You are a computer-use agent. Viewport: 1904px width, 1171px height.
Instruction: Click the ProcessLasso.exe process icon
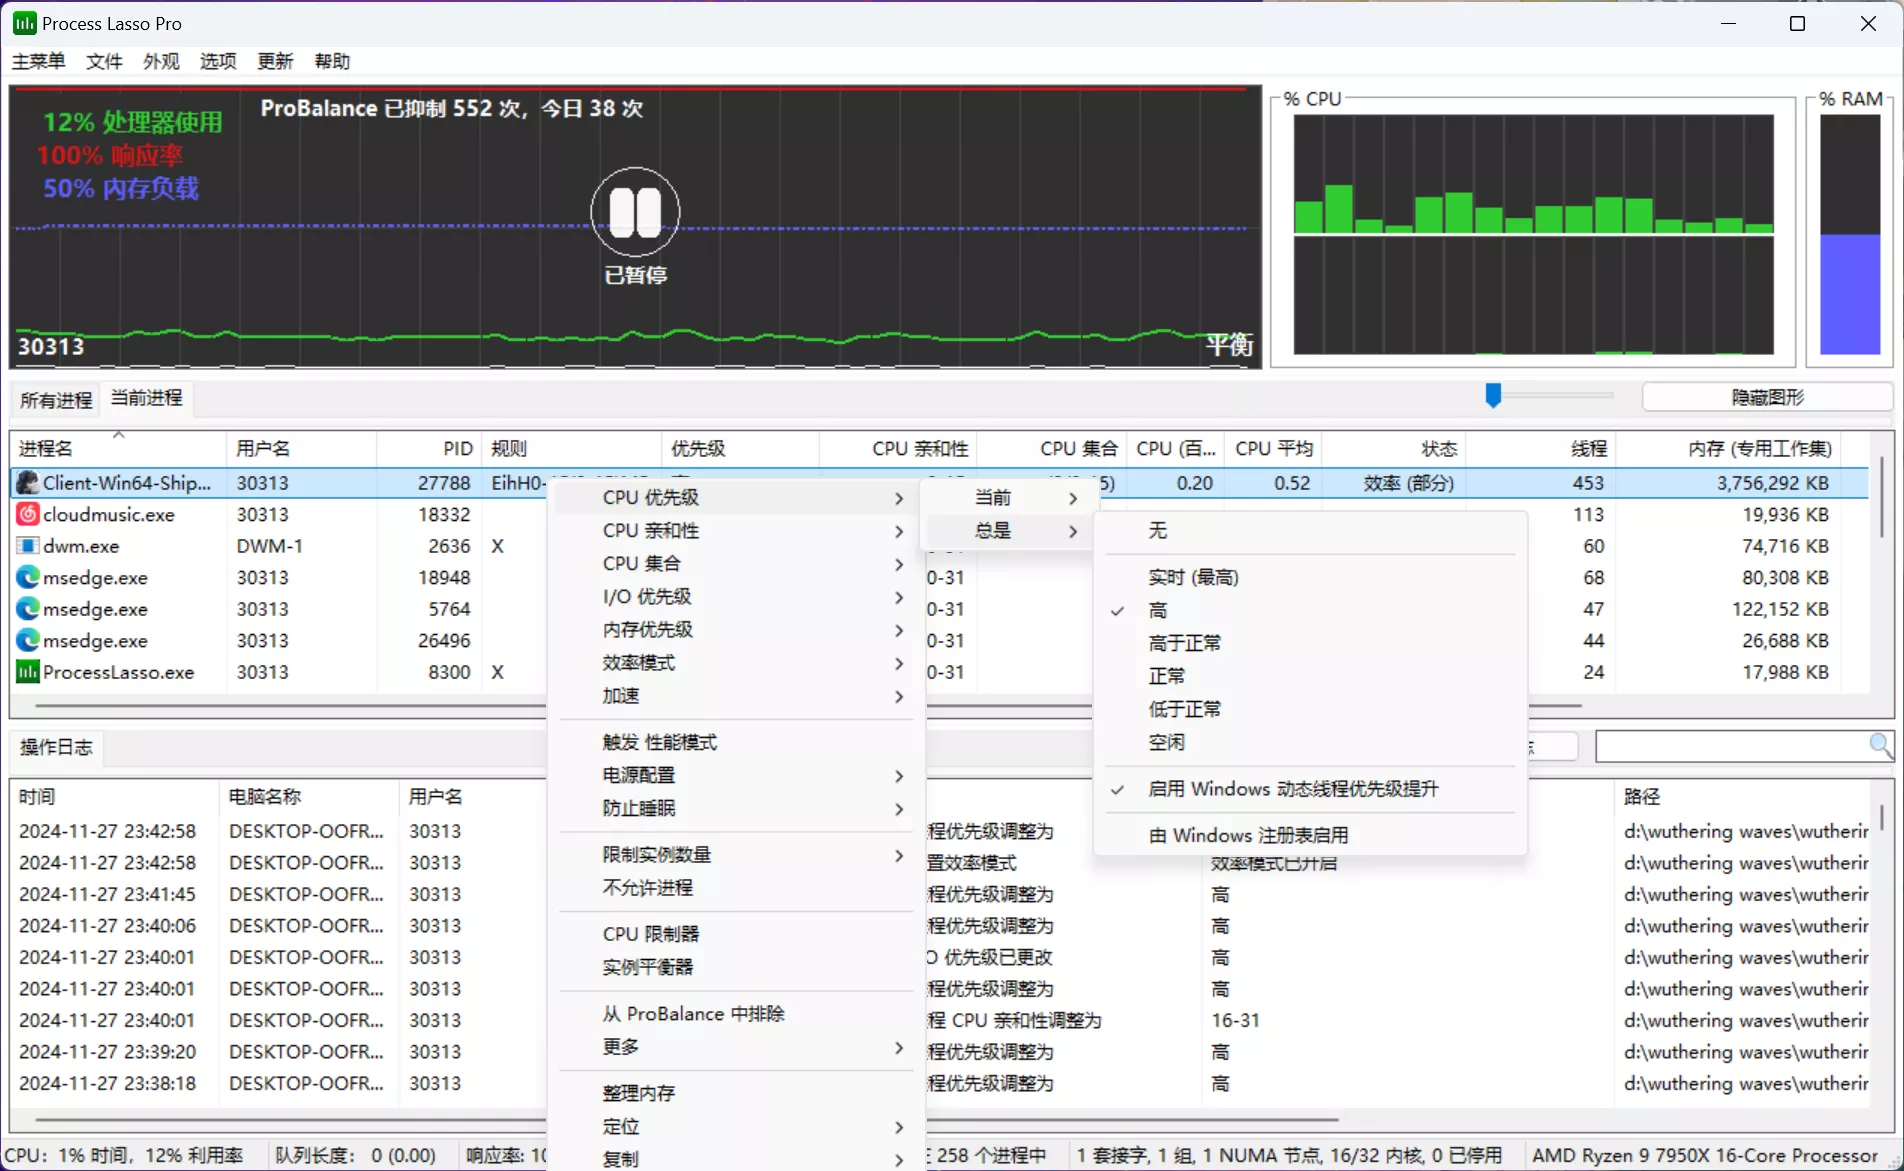point(27,672)
